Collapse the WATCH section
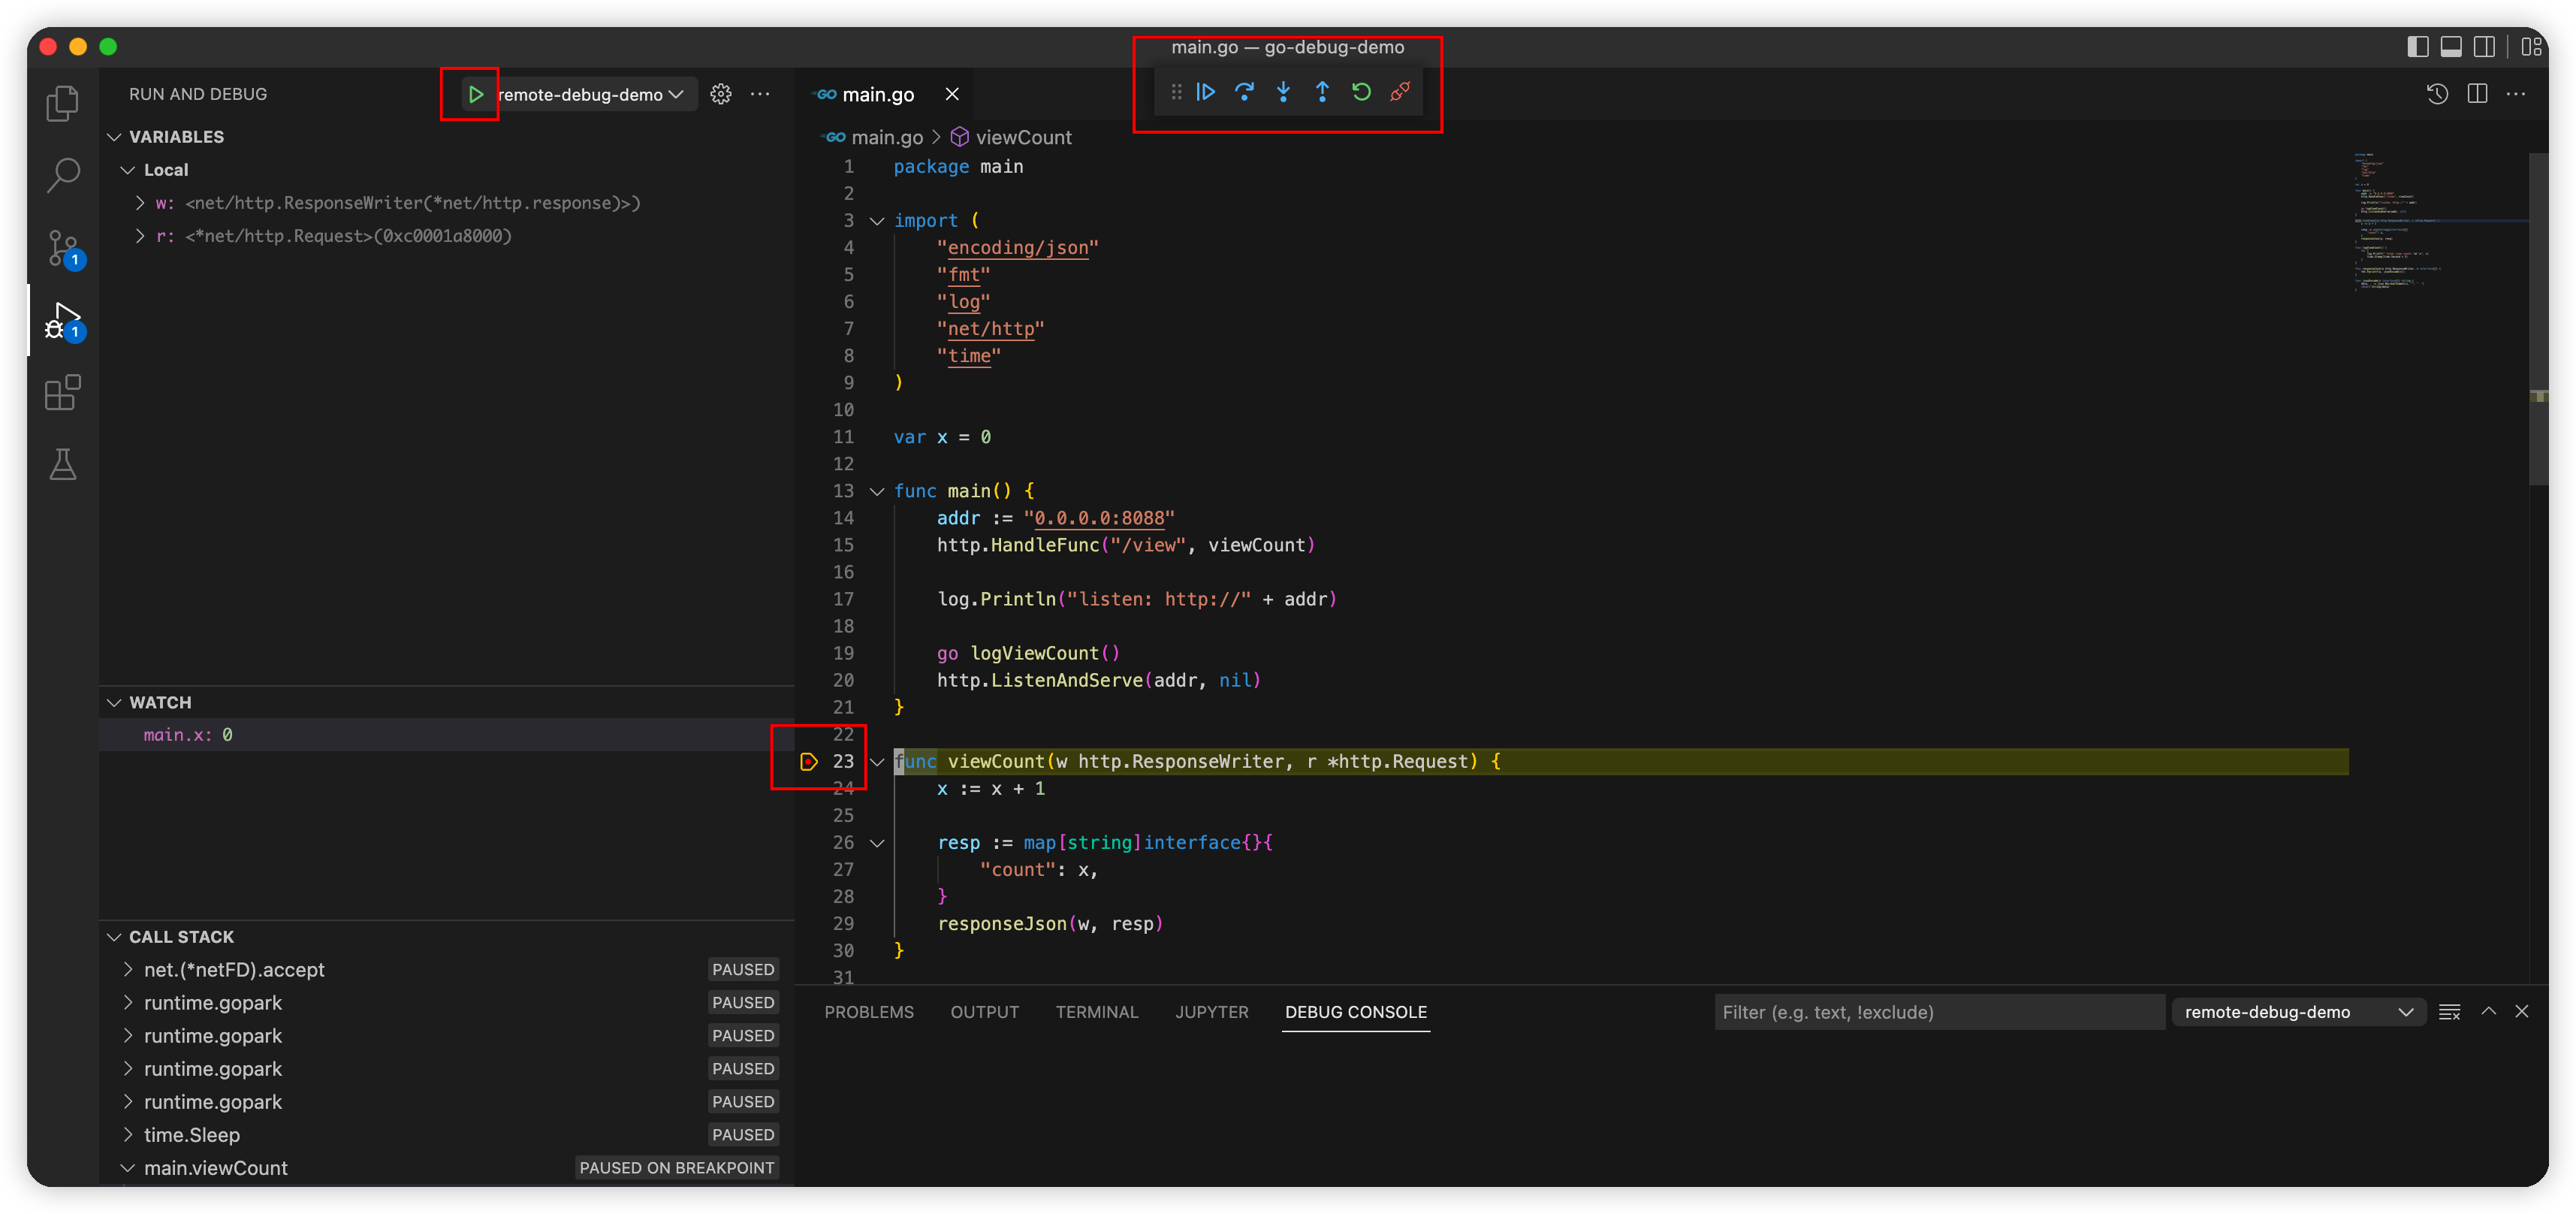The height and width of the screenshot is (1214, 2576). (x=114, y=703)
